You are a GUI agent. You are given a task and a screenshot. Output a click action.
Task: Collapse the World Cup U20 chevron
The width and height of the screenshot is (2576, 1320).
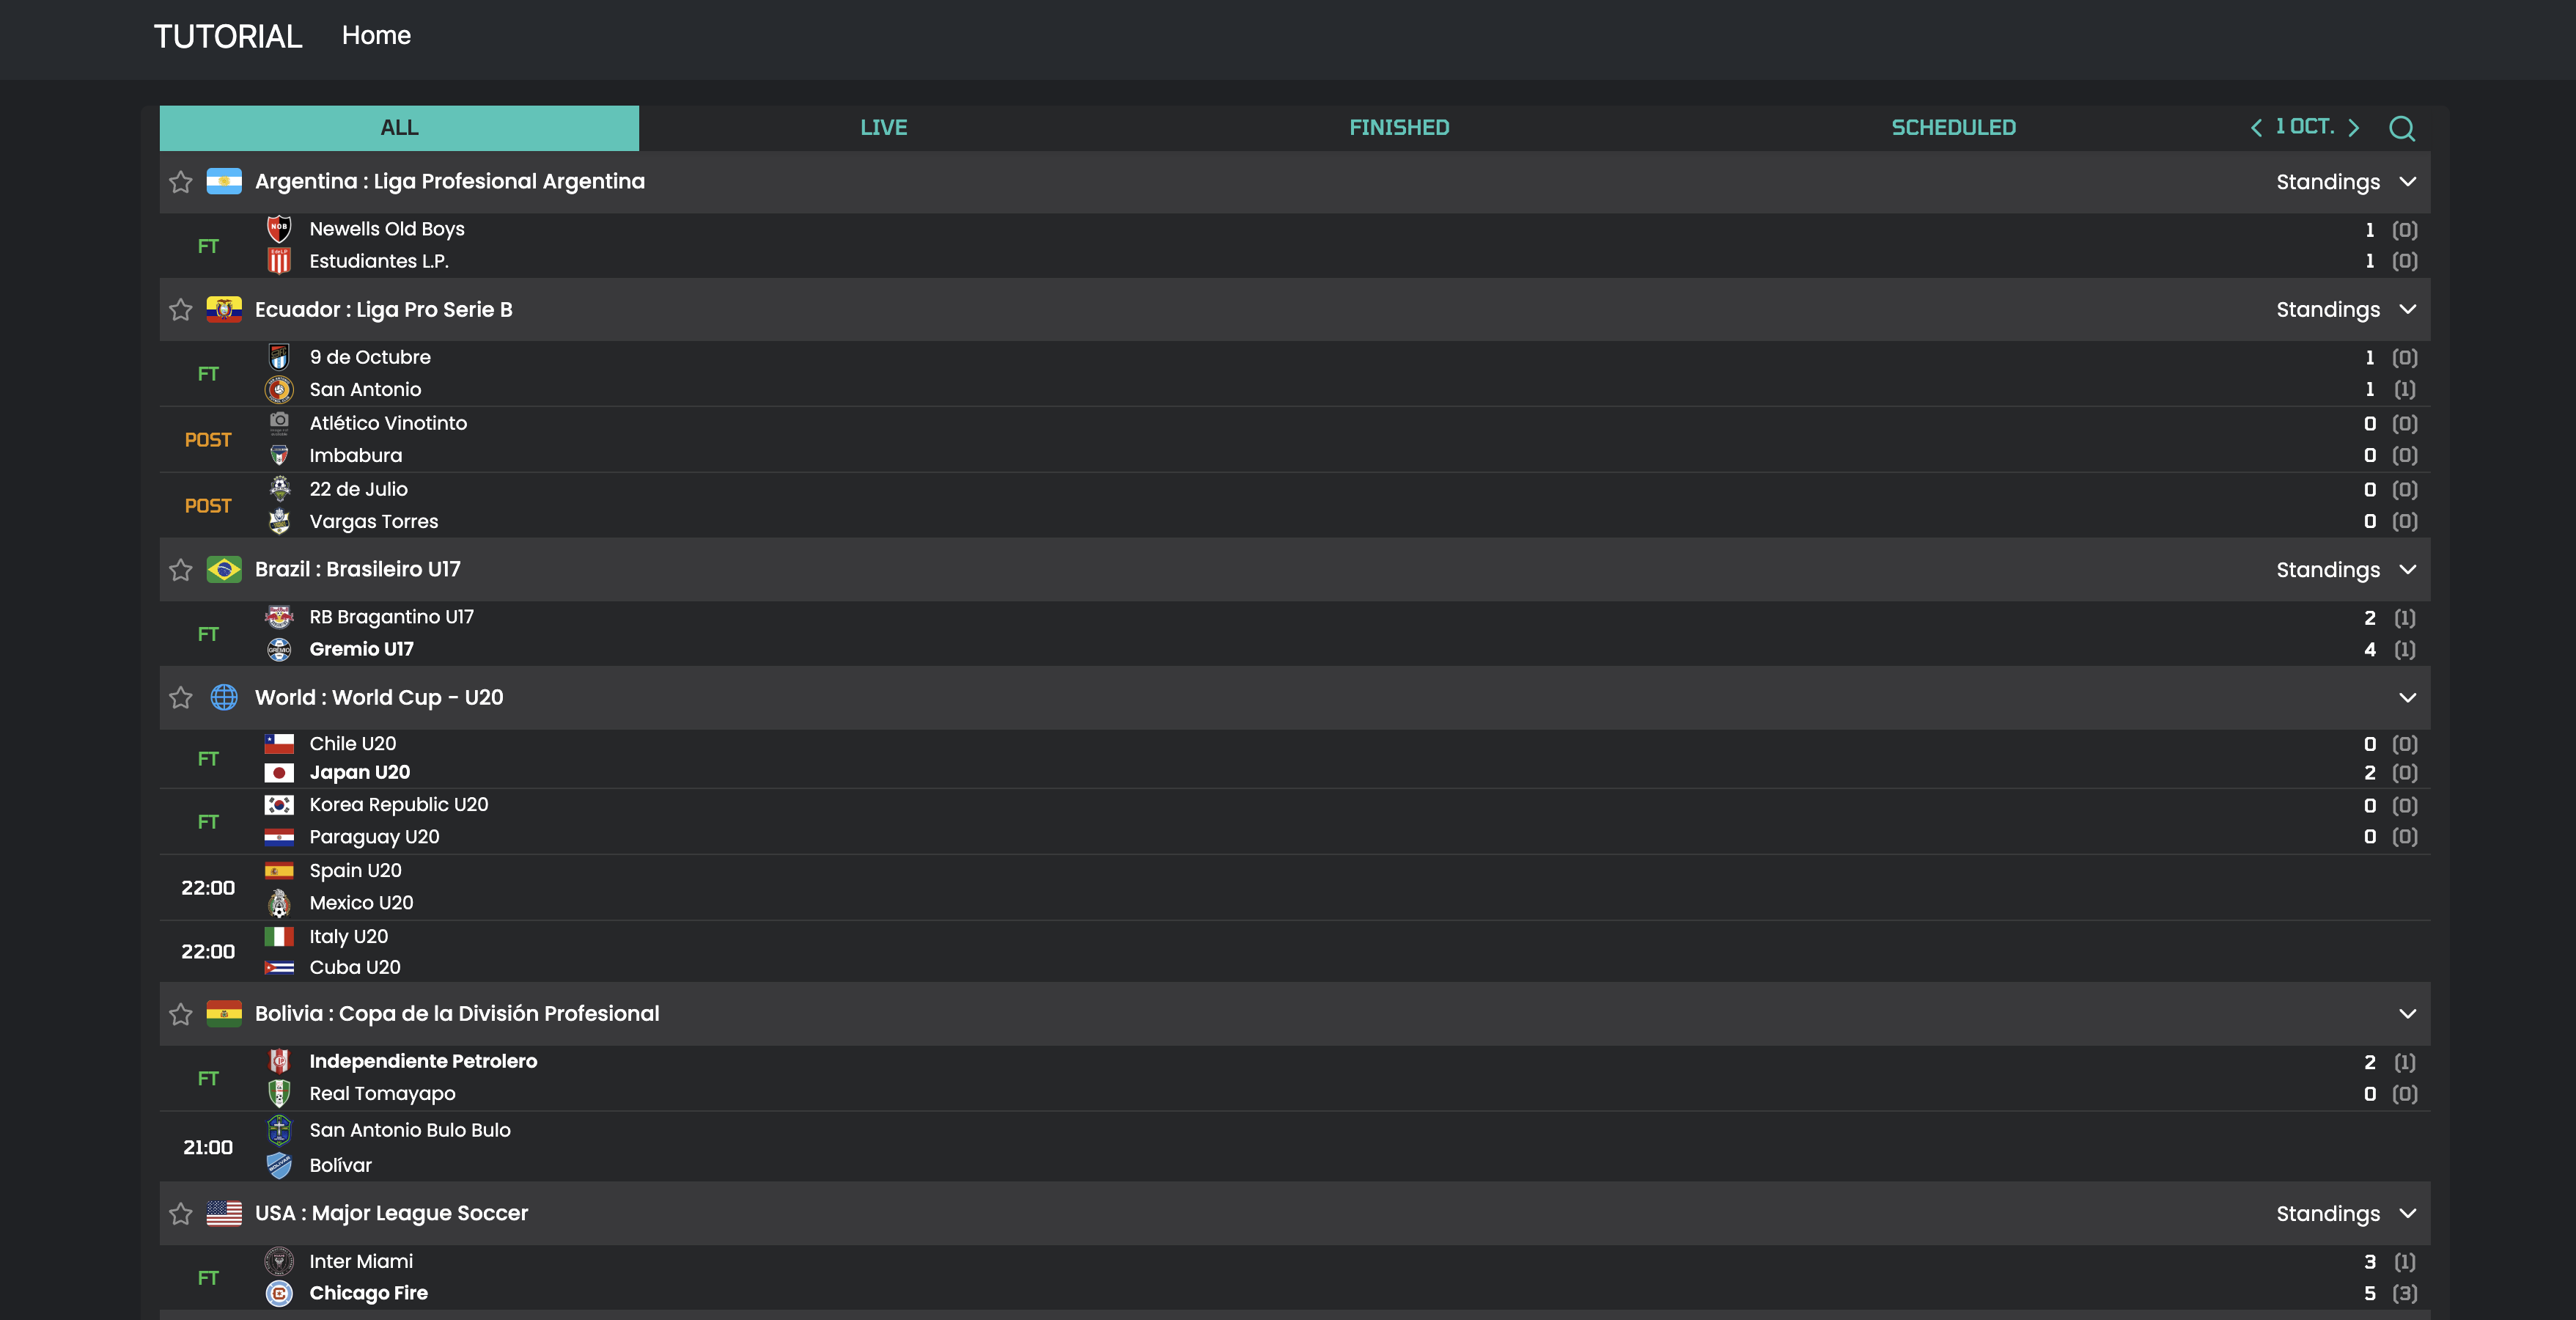[2407, 697]
